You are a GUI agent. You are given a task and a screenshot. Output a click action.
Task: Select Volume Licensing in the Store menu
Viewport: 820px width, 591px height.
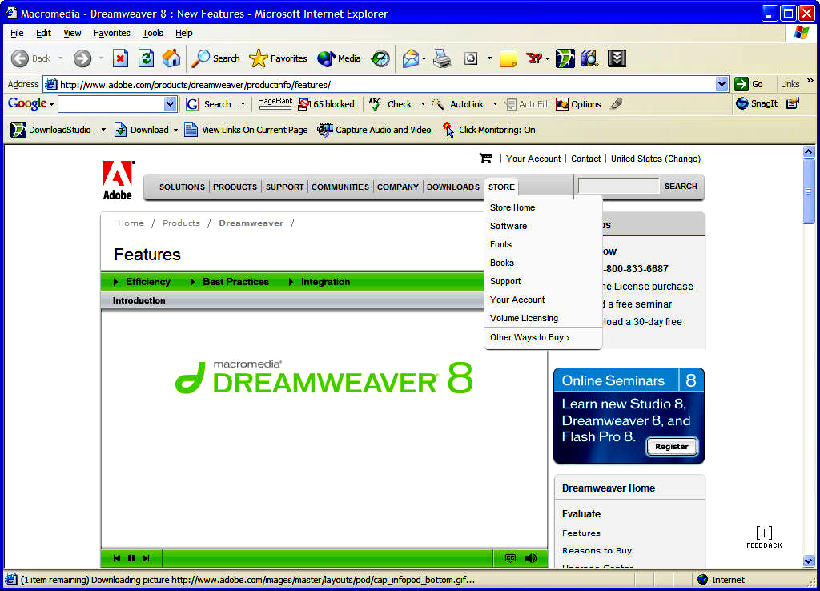tap(524, 318)
